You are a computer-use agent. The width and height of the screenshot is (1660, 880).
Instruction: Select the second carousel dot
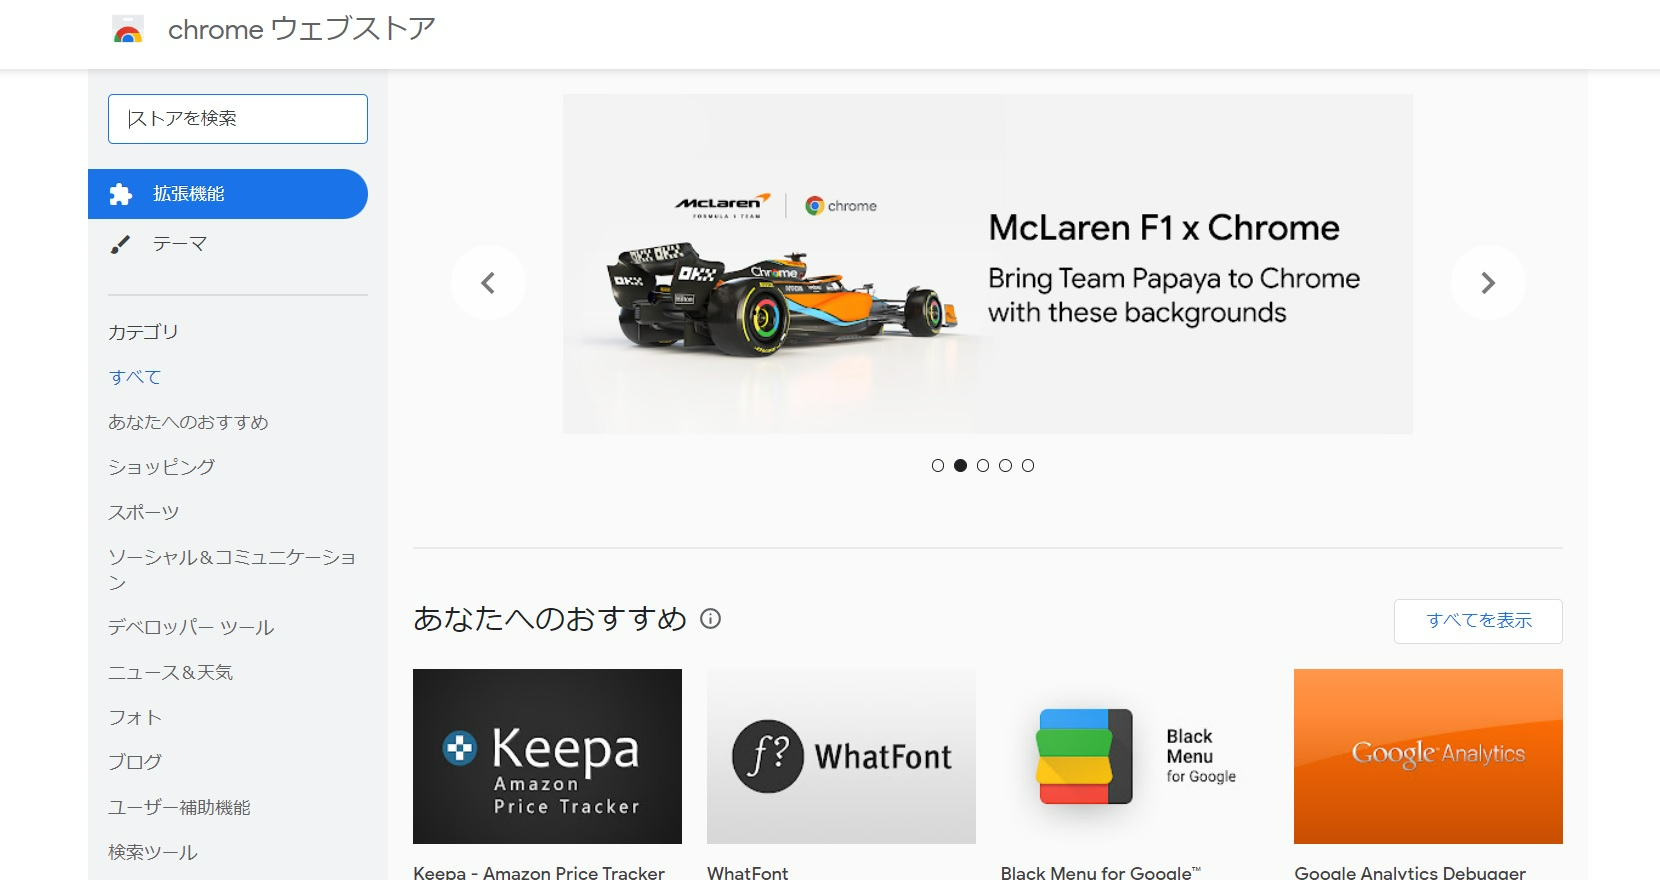(960, 465)
